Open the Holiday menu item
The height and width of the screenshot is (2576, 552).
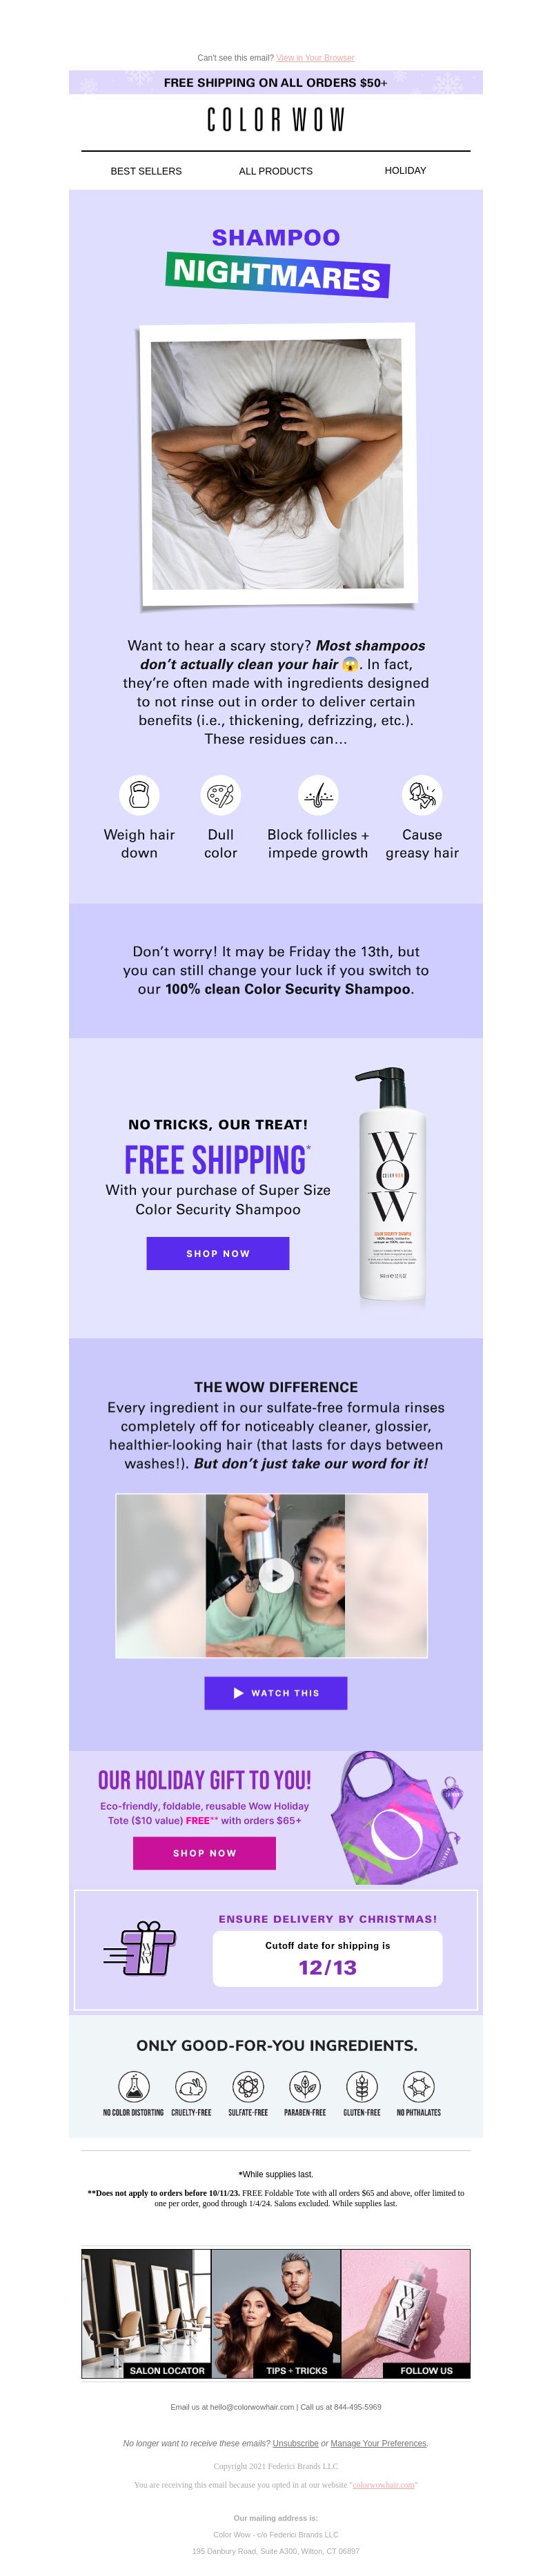point(405,170)
